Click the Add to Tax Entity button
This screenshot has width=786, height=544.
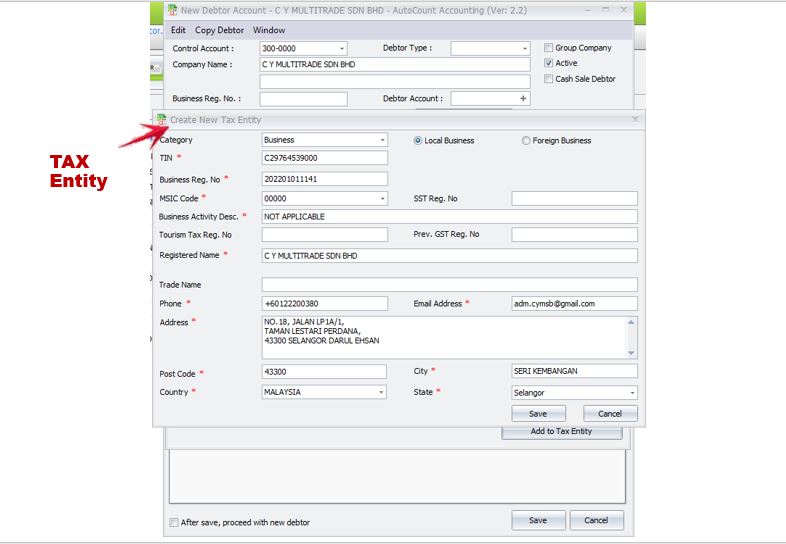click(561, 433)
